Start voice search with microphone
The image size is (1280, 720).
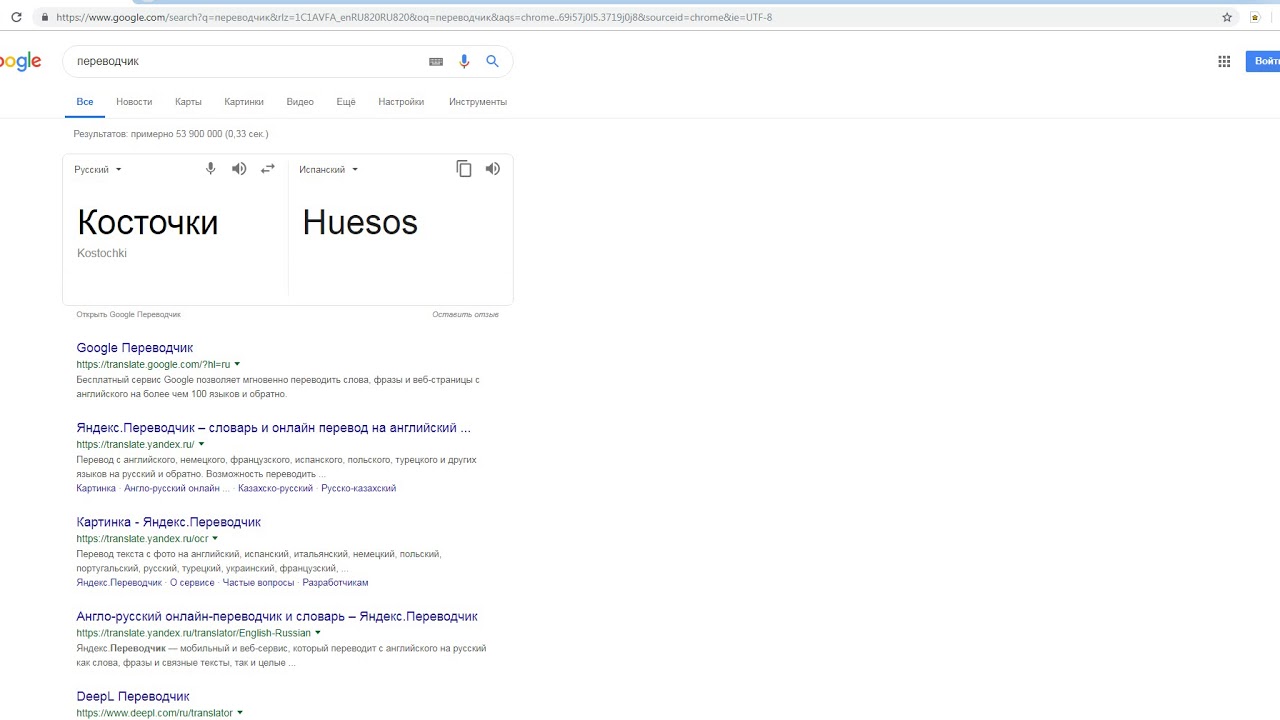coord(464,61)
